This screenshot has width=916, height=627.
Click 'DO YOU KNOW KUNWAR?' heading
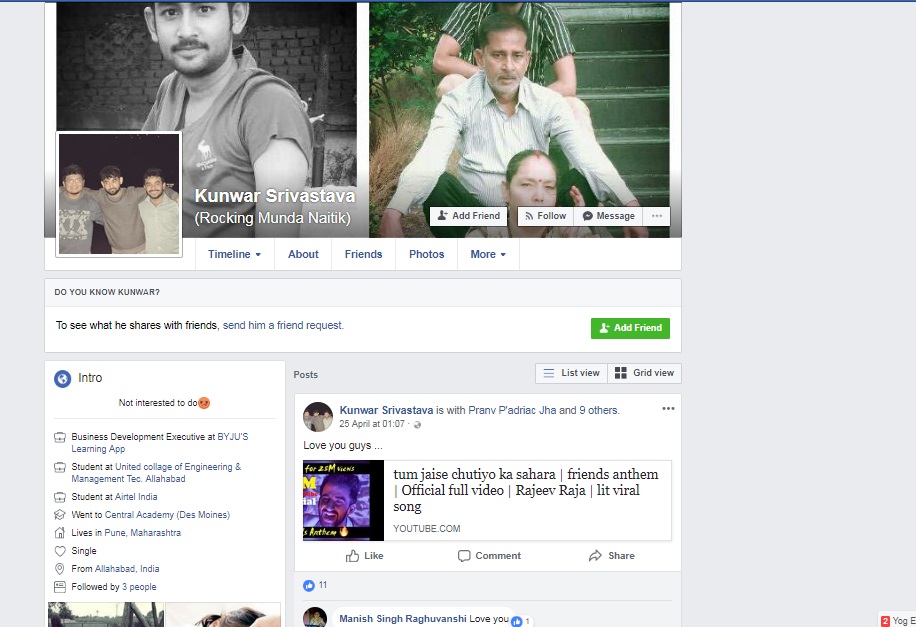[x=107, y=292]
